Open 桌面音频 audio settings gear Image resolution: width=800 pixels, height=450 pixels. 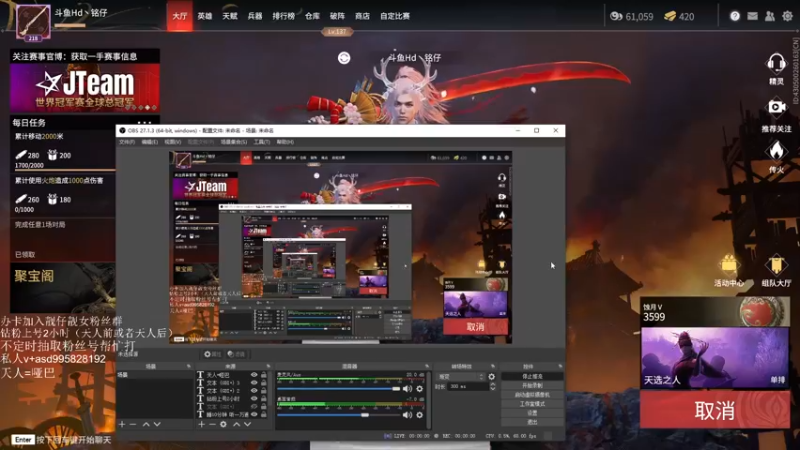coord(419,415)
